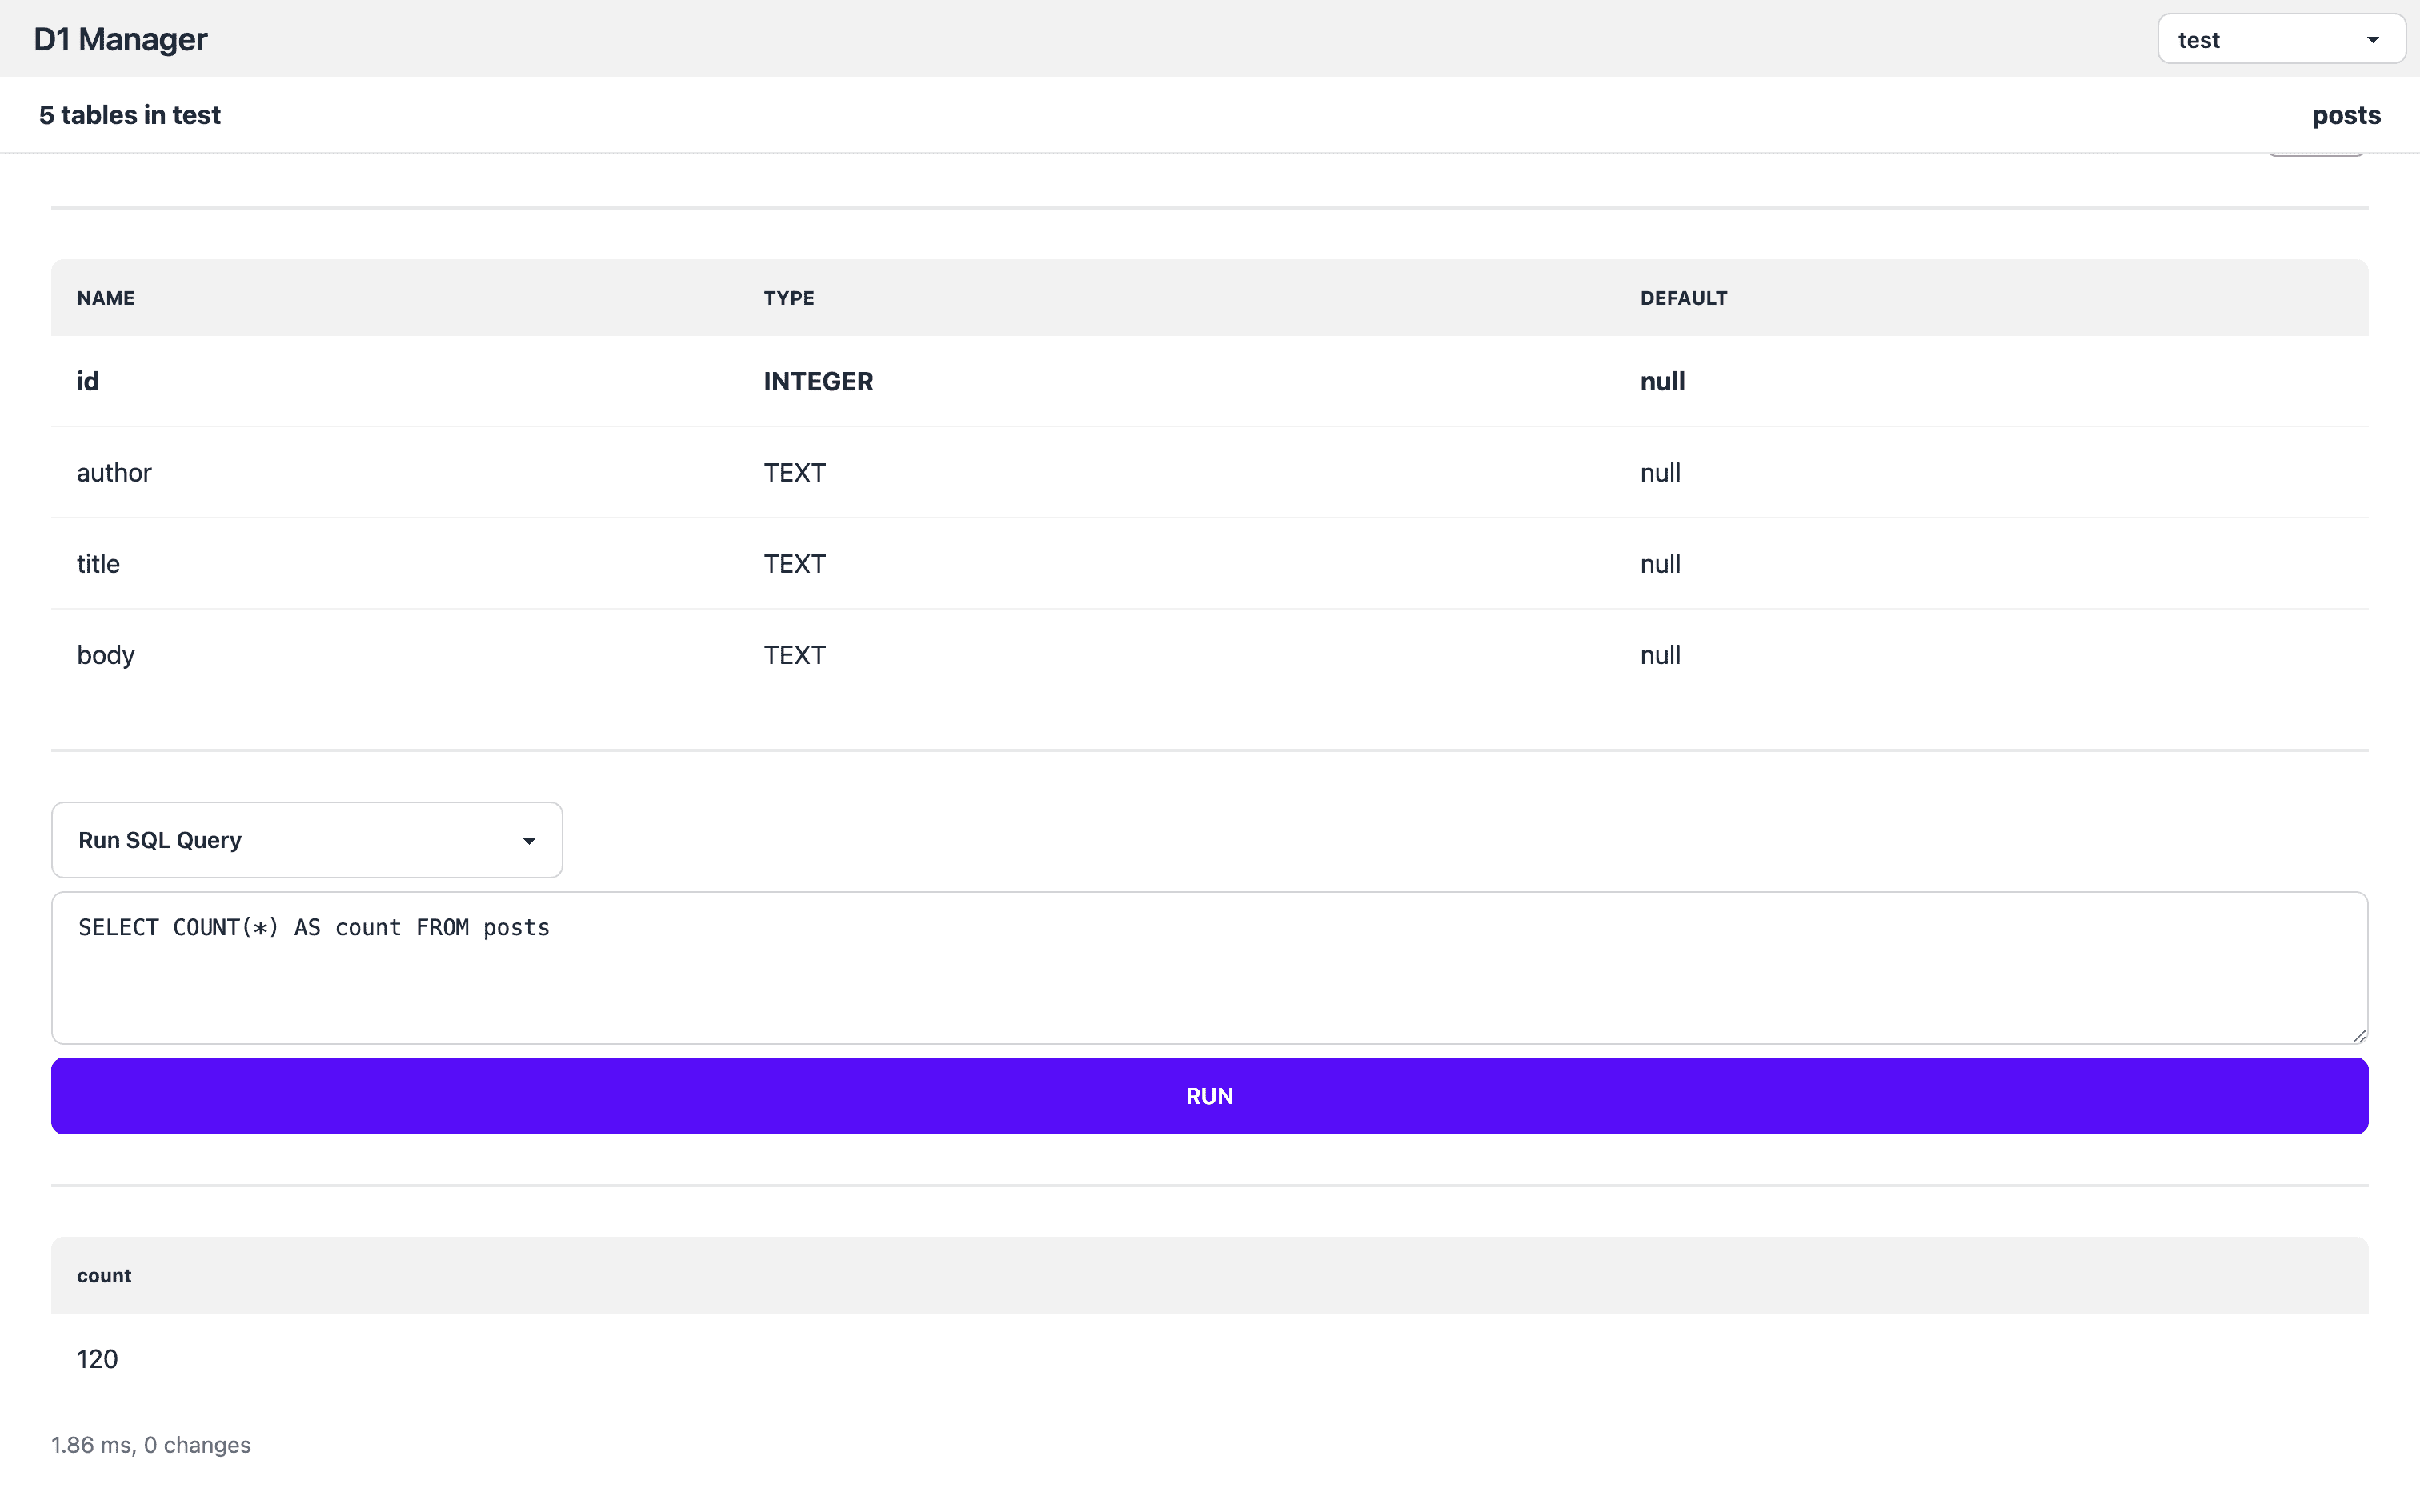
Task: Click the 120 result value cell
Action: point(98,1359)
